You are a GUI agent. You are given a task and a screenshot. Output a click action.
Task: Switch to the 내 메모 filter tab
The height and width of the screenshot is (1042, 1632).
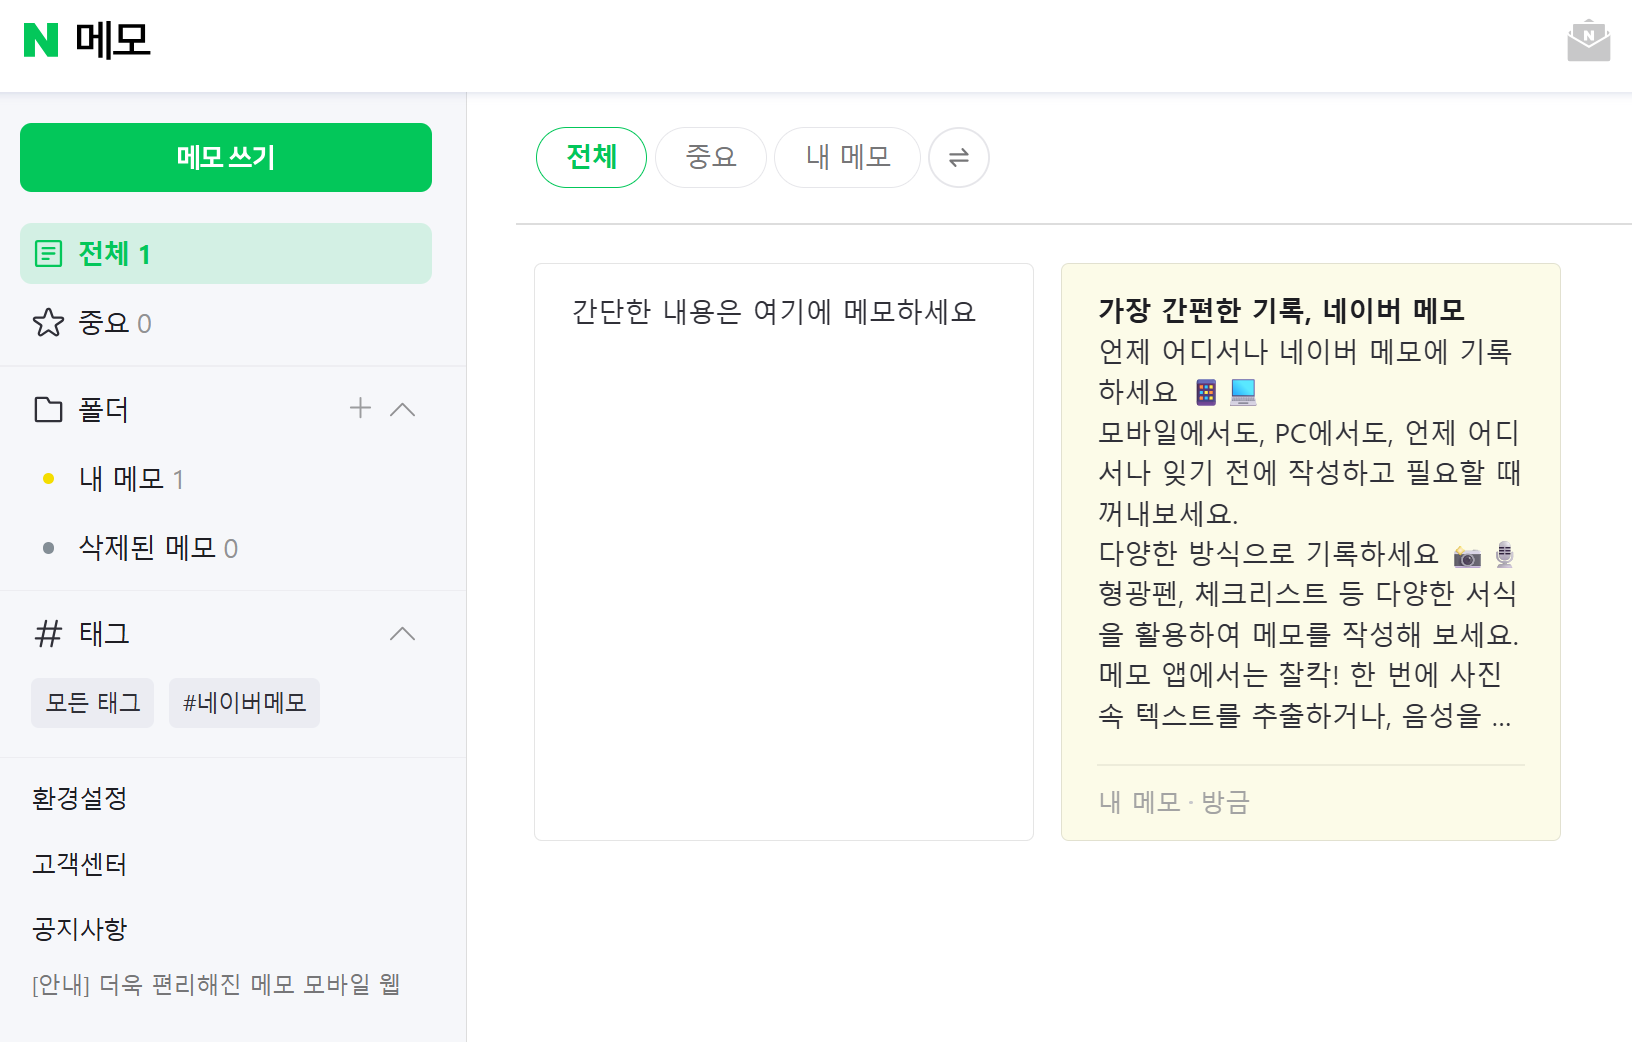click(x=847, y=157)
